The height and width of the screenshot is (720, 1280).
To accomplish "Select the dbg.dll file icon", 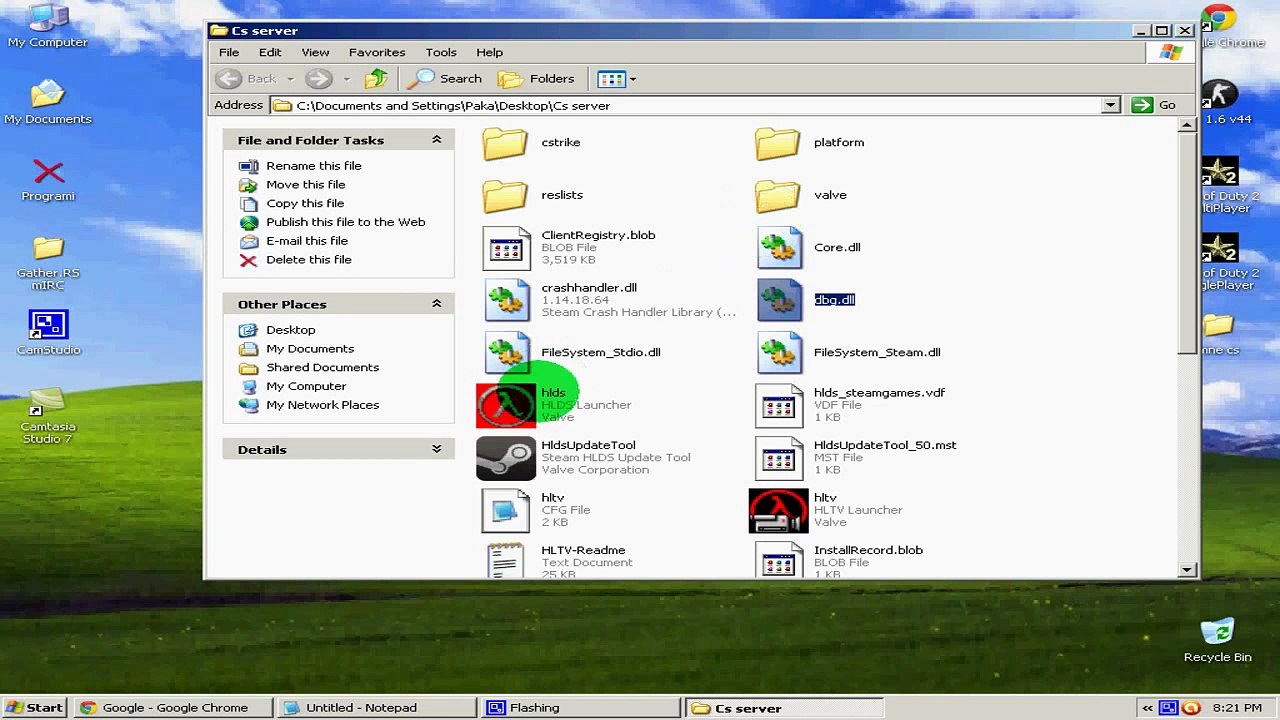I will click(x=779, y=300).
